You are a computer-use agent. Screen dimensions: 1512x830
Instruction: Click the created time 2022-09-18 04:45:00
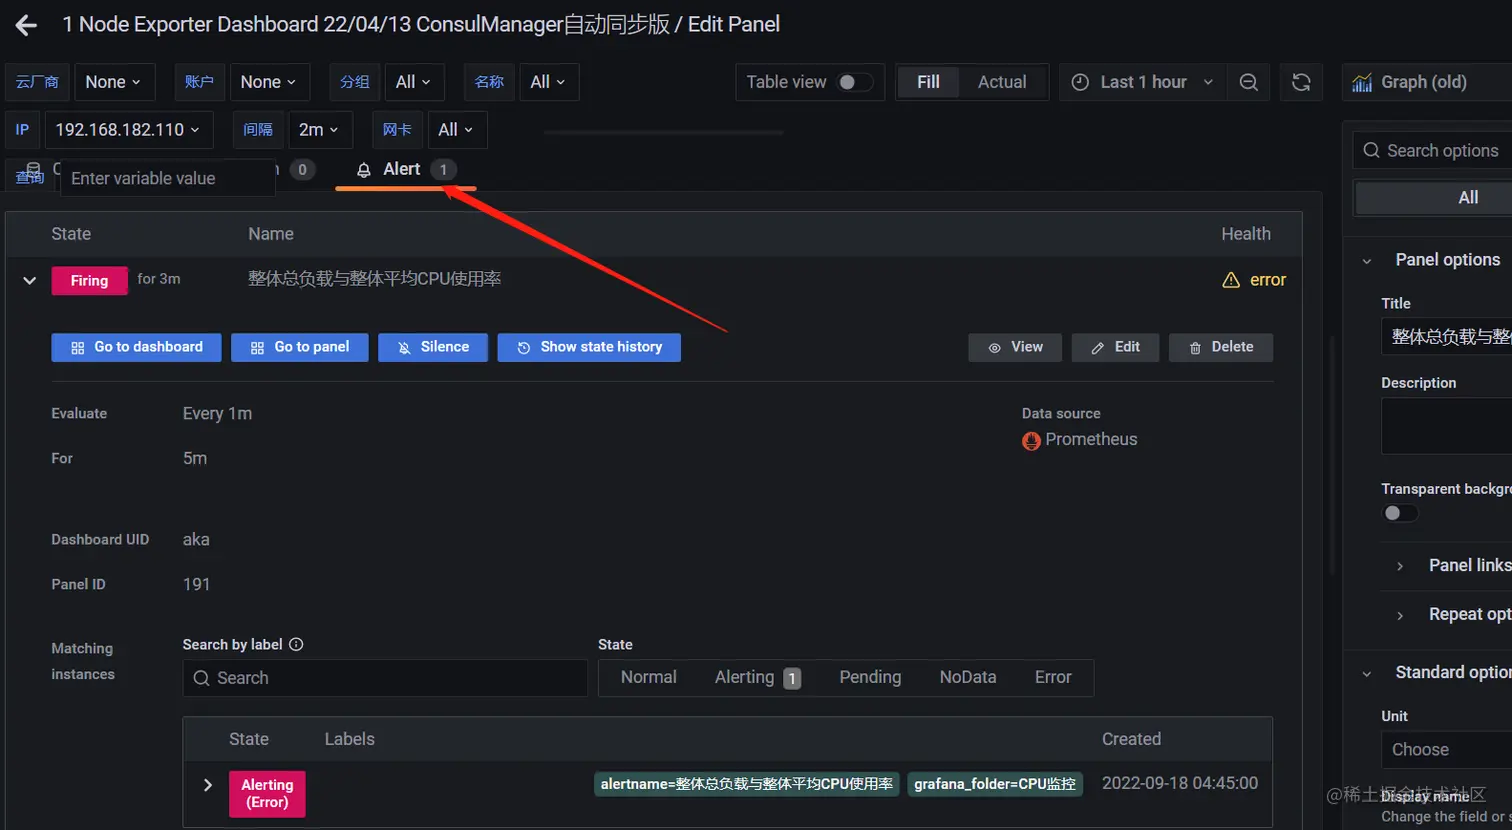tap(1180, 783)
